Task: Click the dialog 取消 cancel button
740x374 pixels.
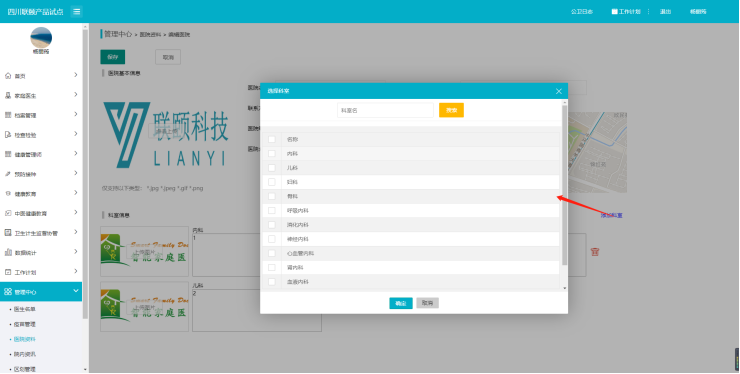Action: [x=428, y=303]
